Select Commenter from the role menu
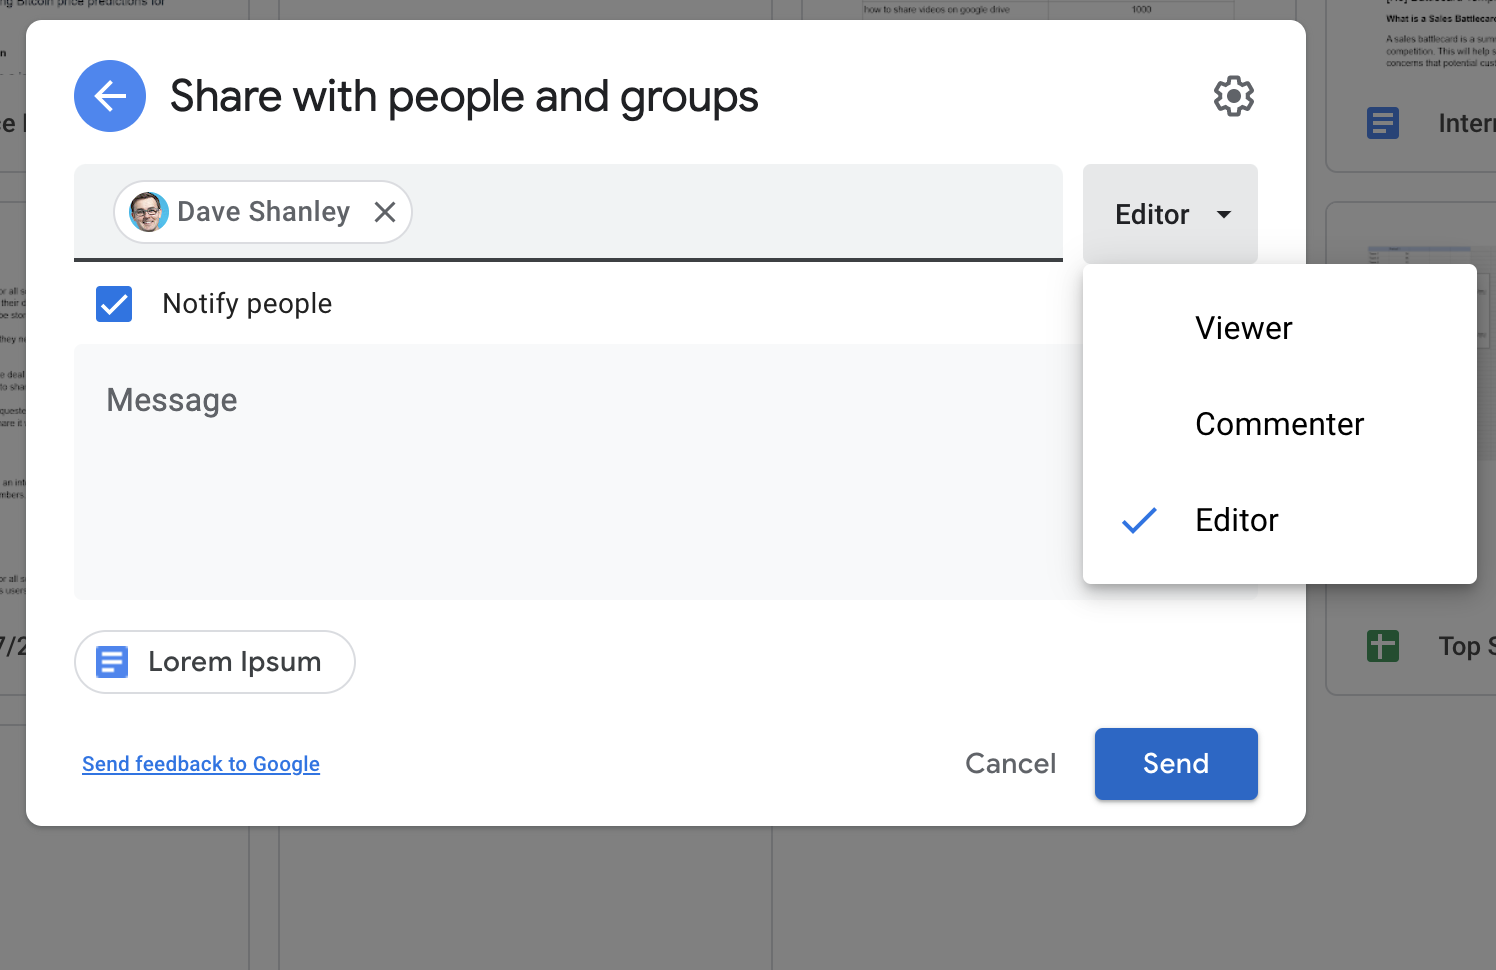 point(1280,424)
